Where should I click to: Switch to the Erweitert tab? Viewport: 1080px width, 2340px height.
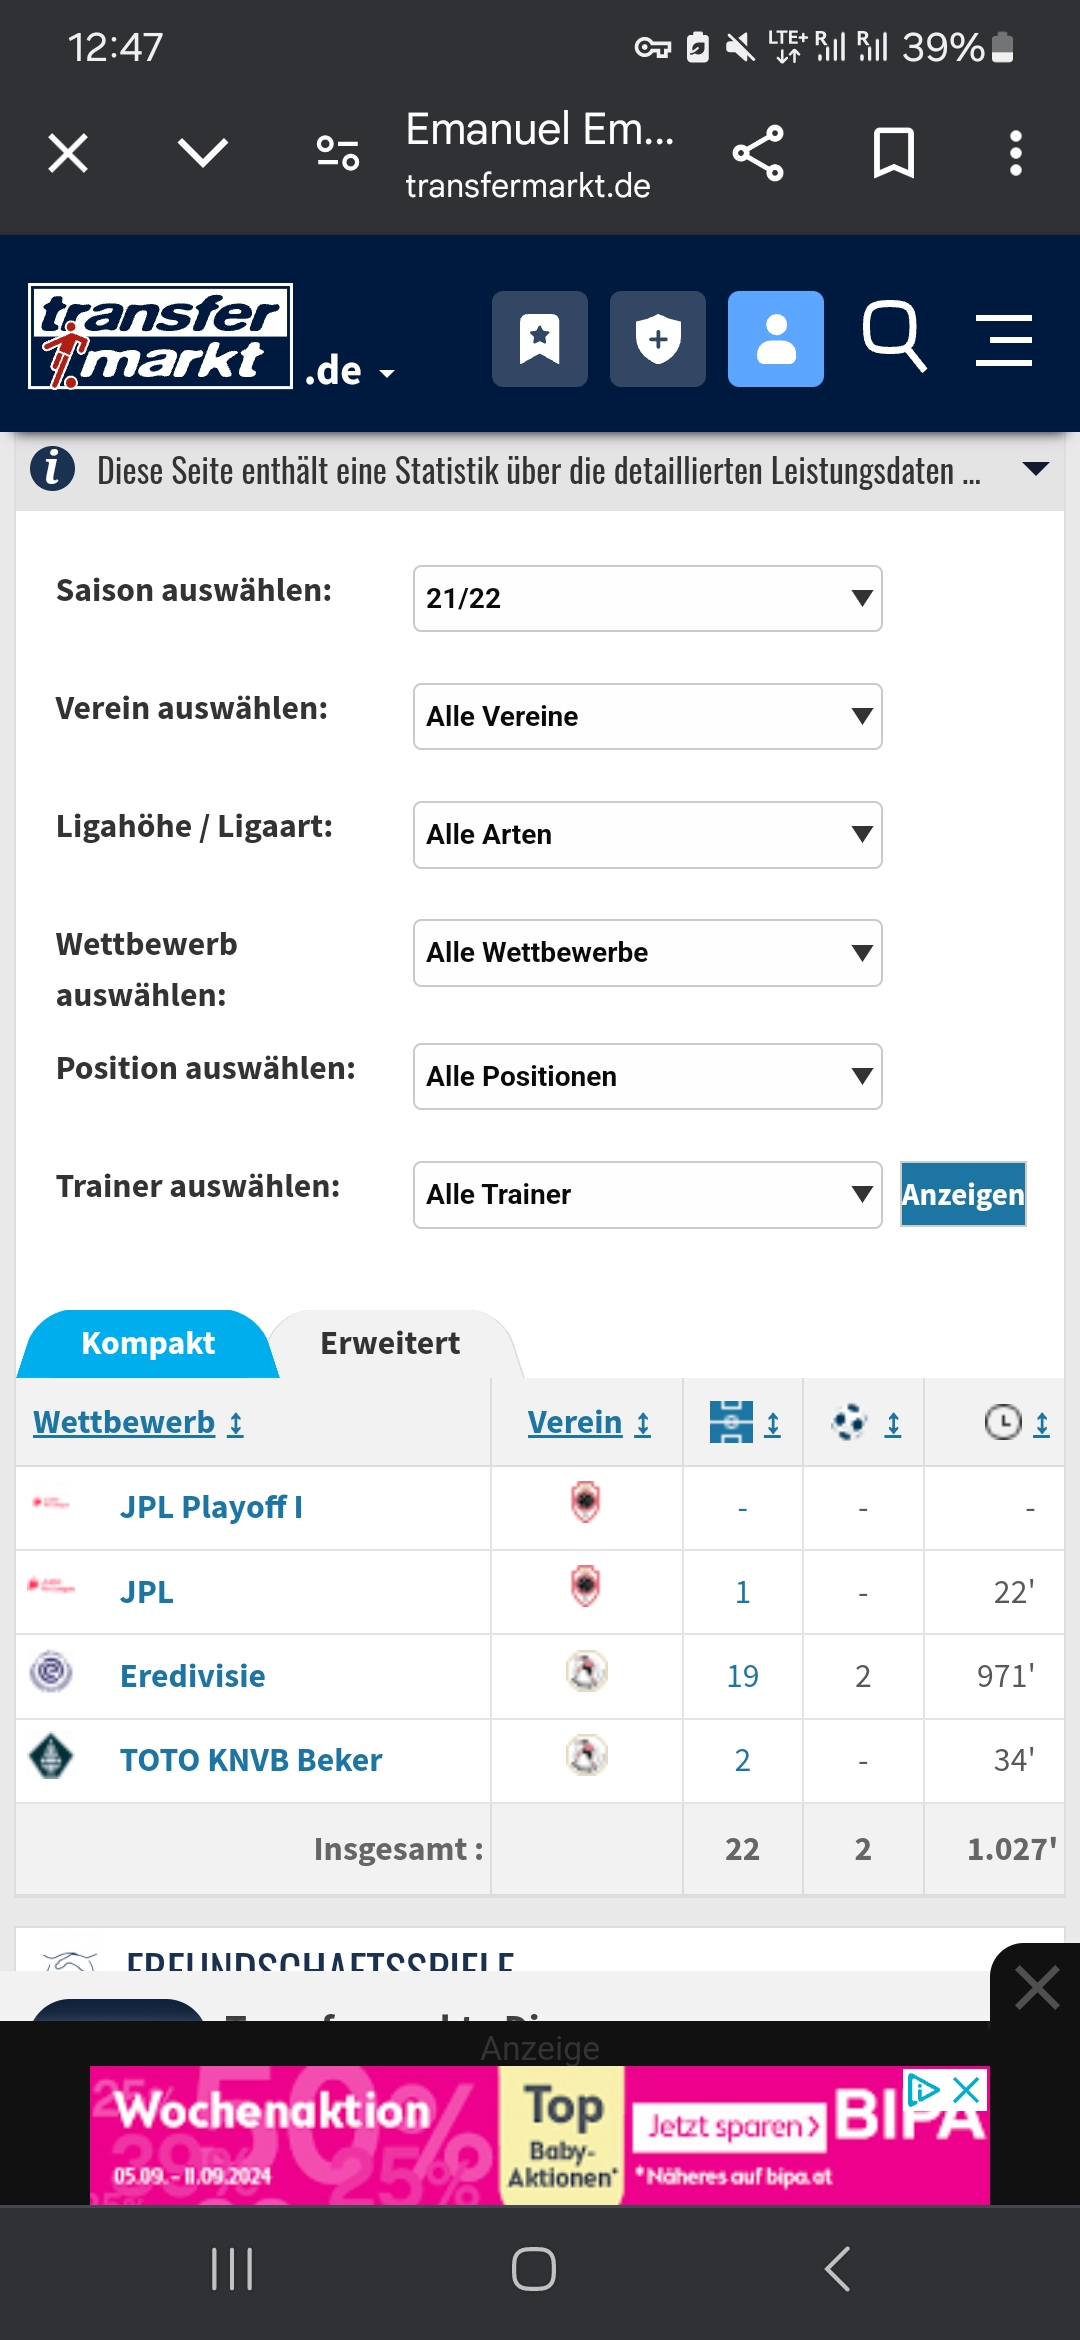pyautogui.click(x=390, y=1343)
